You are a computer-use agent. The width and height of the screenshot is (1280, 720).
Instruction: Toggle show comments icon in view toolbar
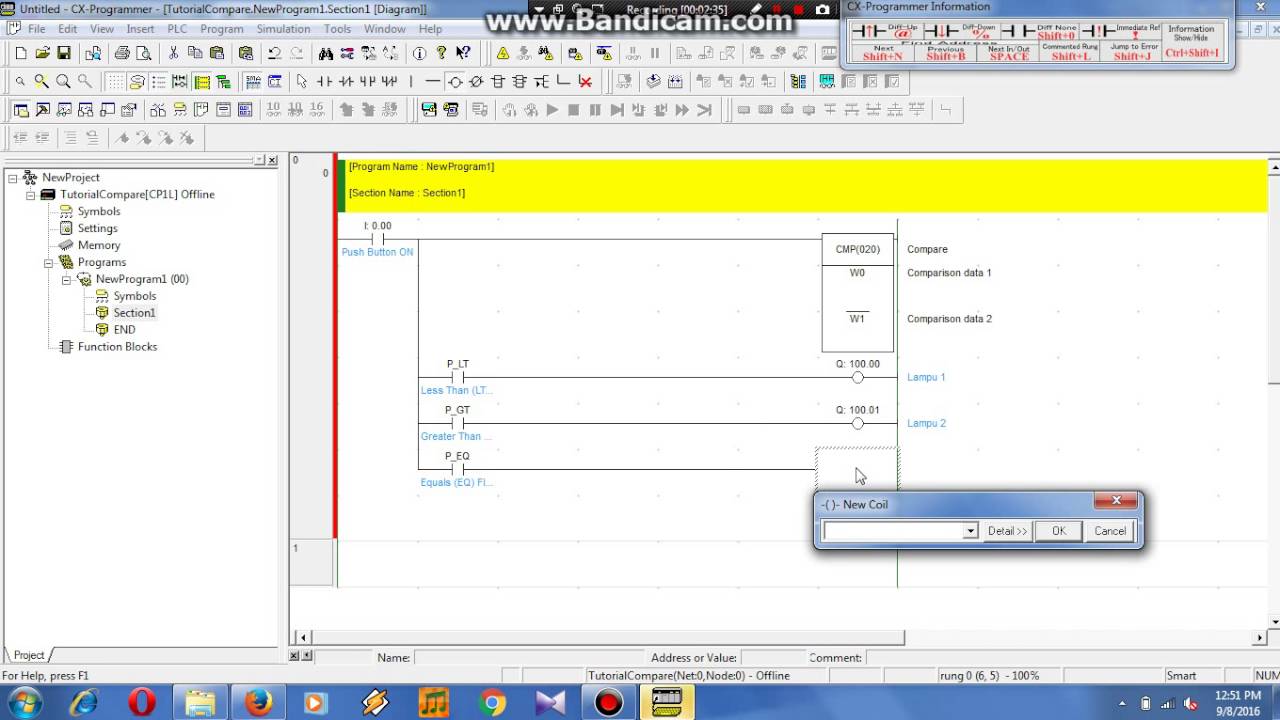[x=137, y=82]
